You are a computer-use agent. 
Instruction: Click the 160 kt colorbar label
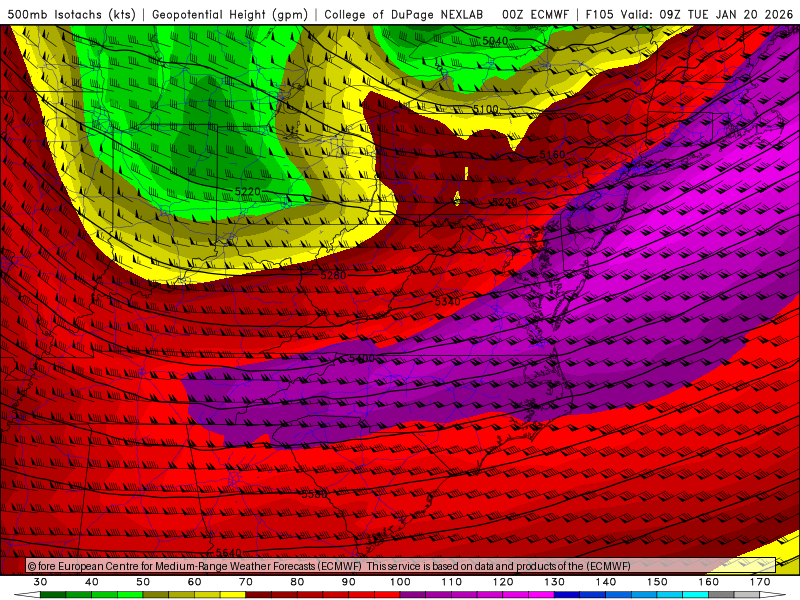pos(709,582)
